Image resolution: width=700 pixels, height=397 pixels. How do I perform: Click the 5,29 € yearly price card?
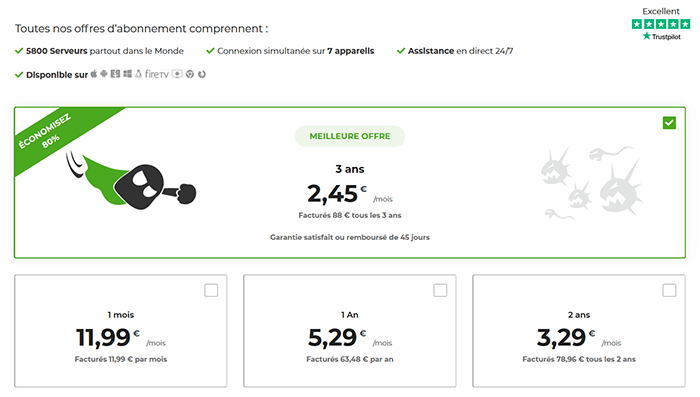tap(350, 331)
